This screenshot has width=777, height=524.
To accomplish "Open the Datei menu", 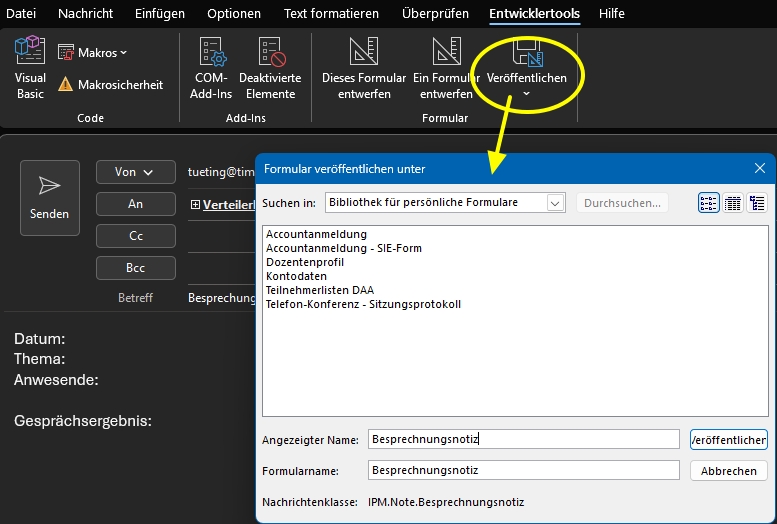I will [21, 13].
